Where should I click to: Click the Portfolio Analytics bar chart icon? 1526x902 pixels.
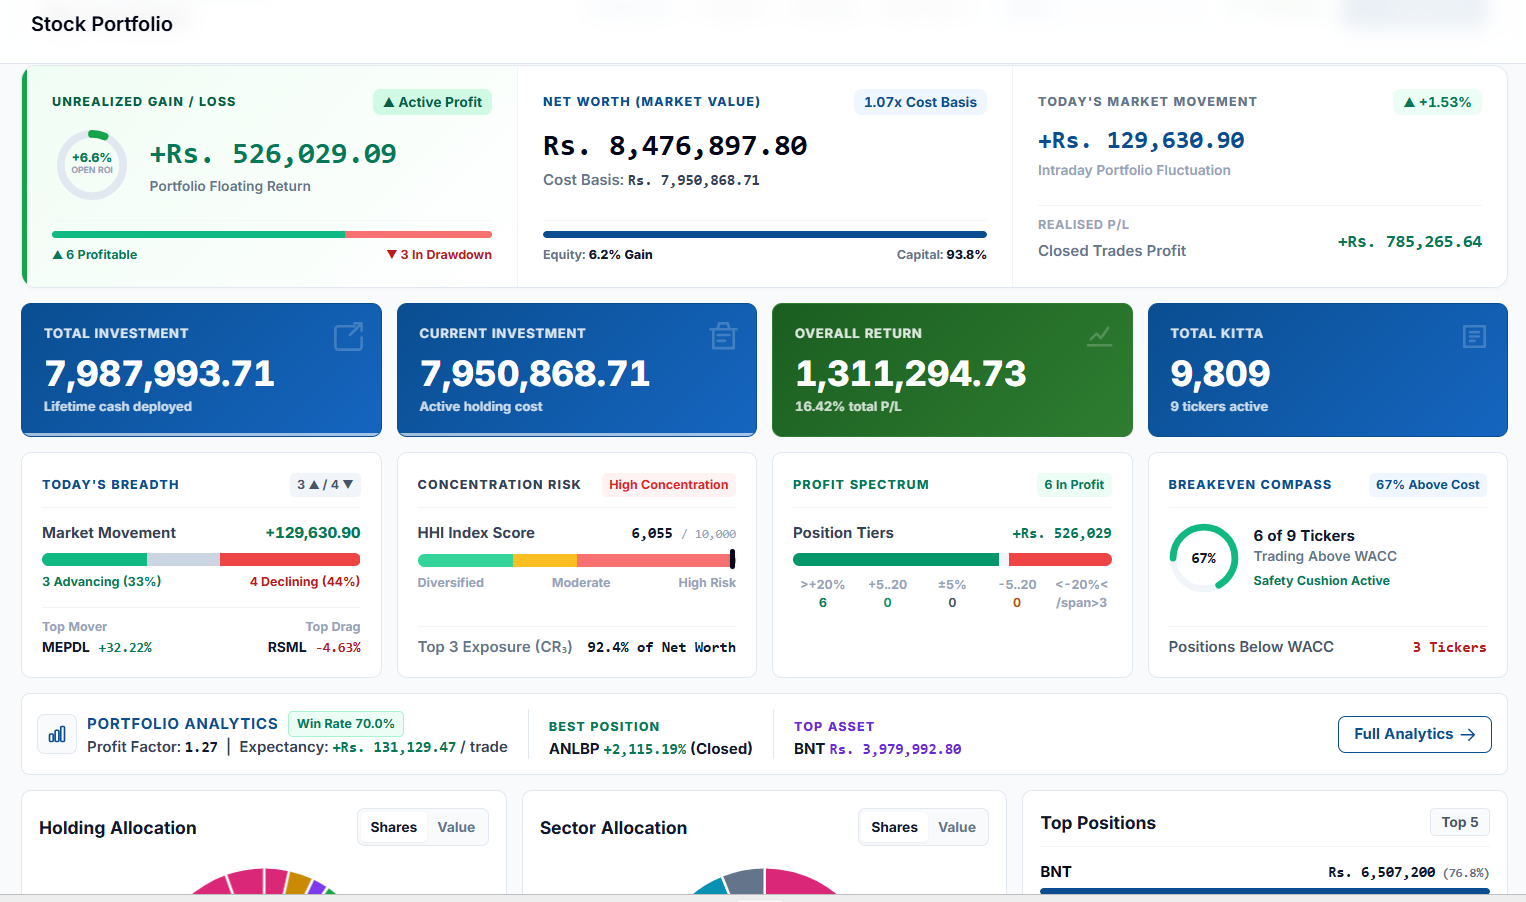pyautogui.click(x=57, y=734)
